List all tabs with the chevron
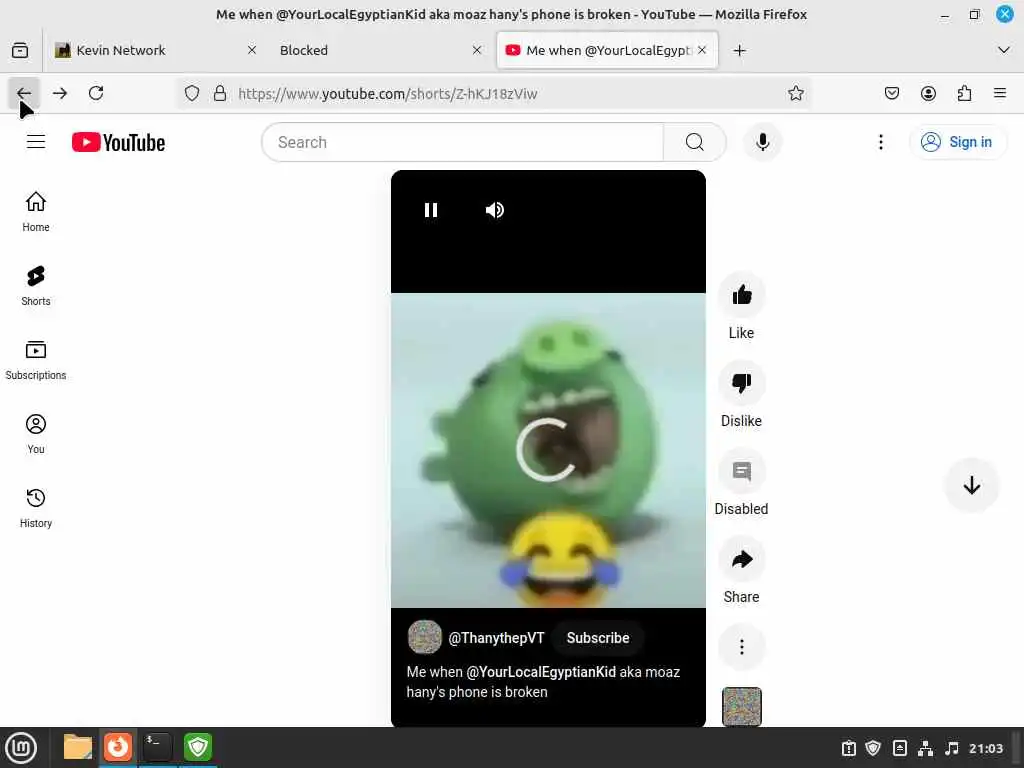 pyautogui.click(x=1004, y=50)
